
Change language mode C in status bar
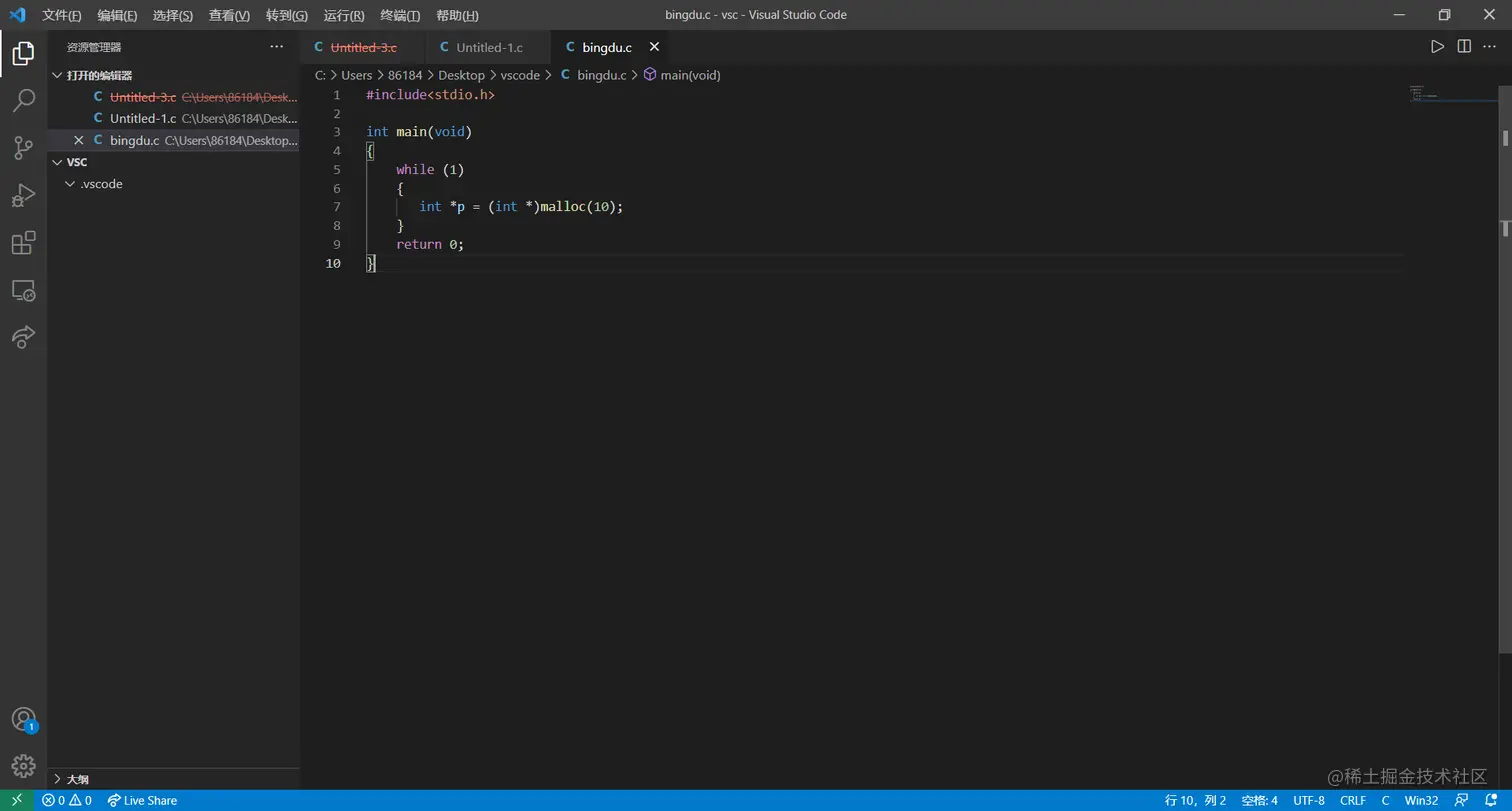(x=1385, y=800)
